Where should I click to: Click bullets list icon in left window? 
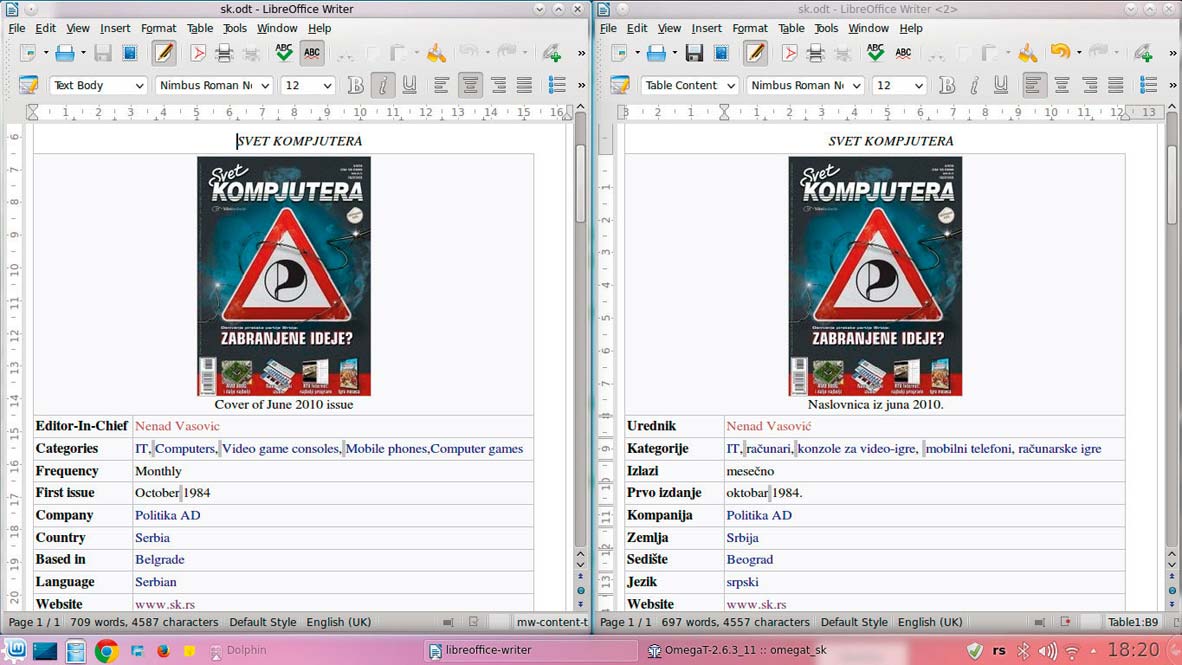coord(557,85)
